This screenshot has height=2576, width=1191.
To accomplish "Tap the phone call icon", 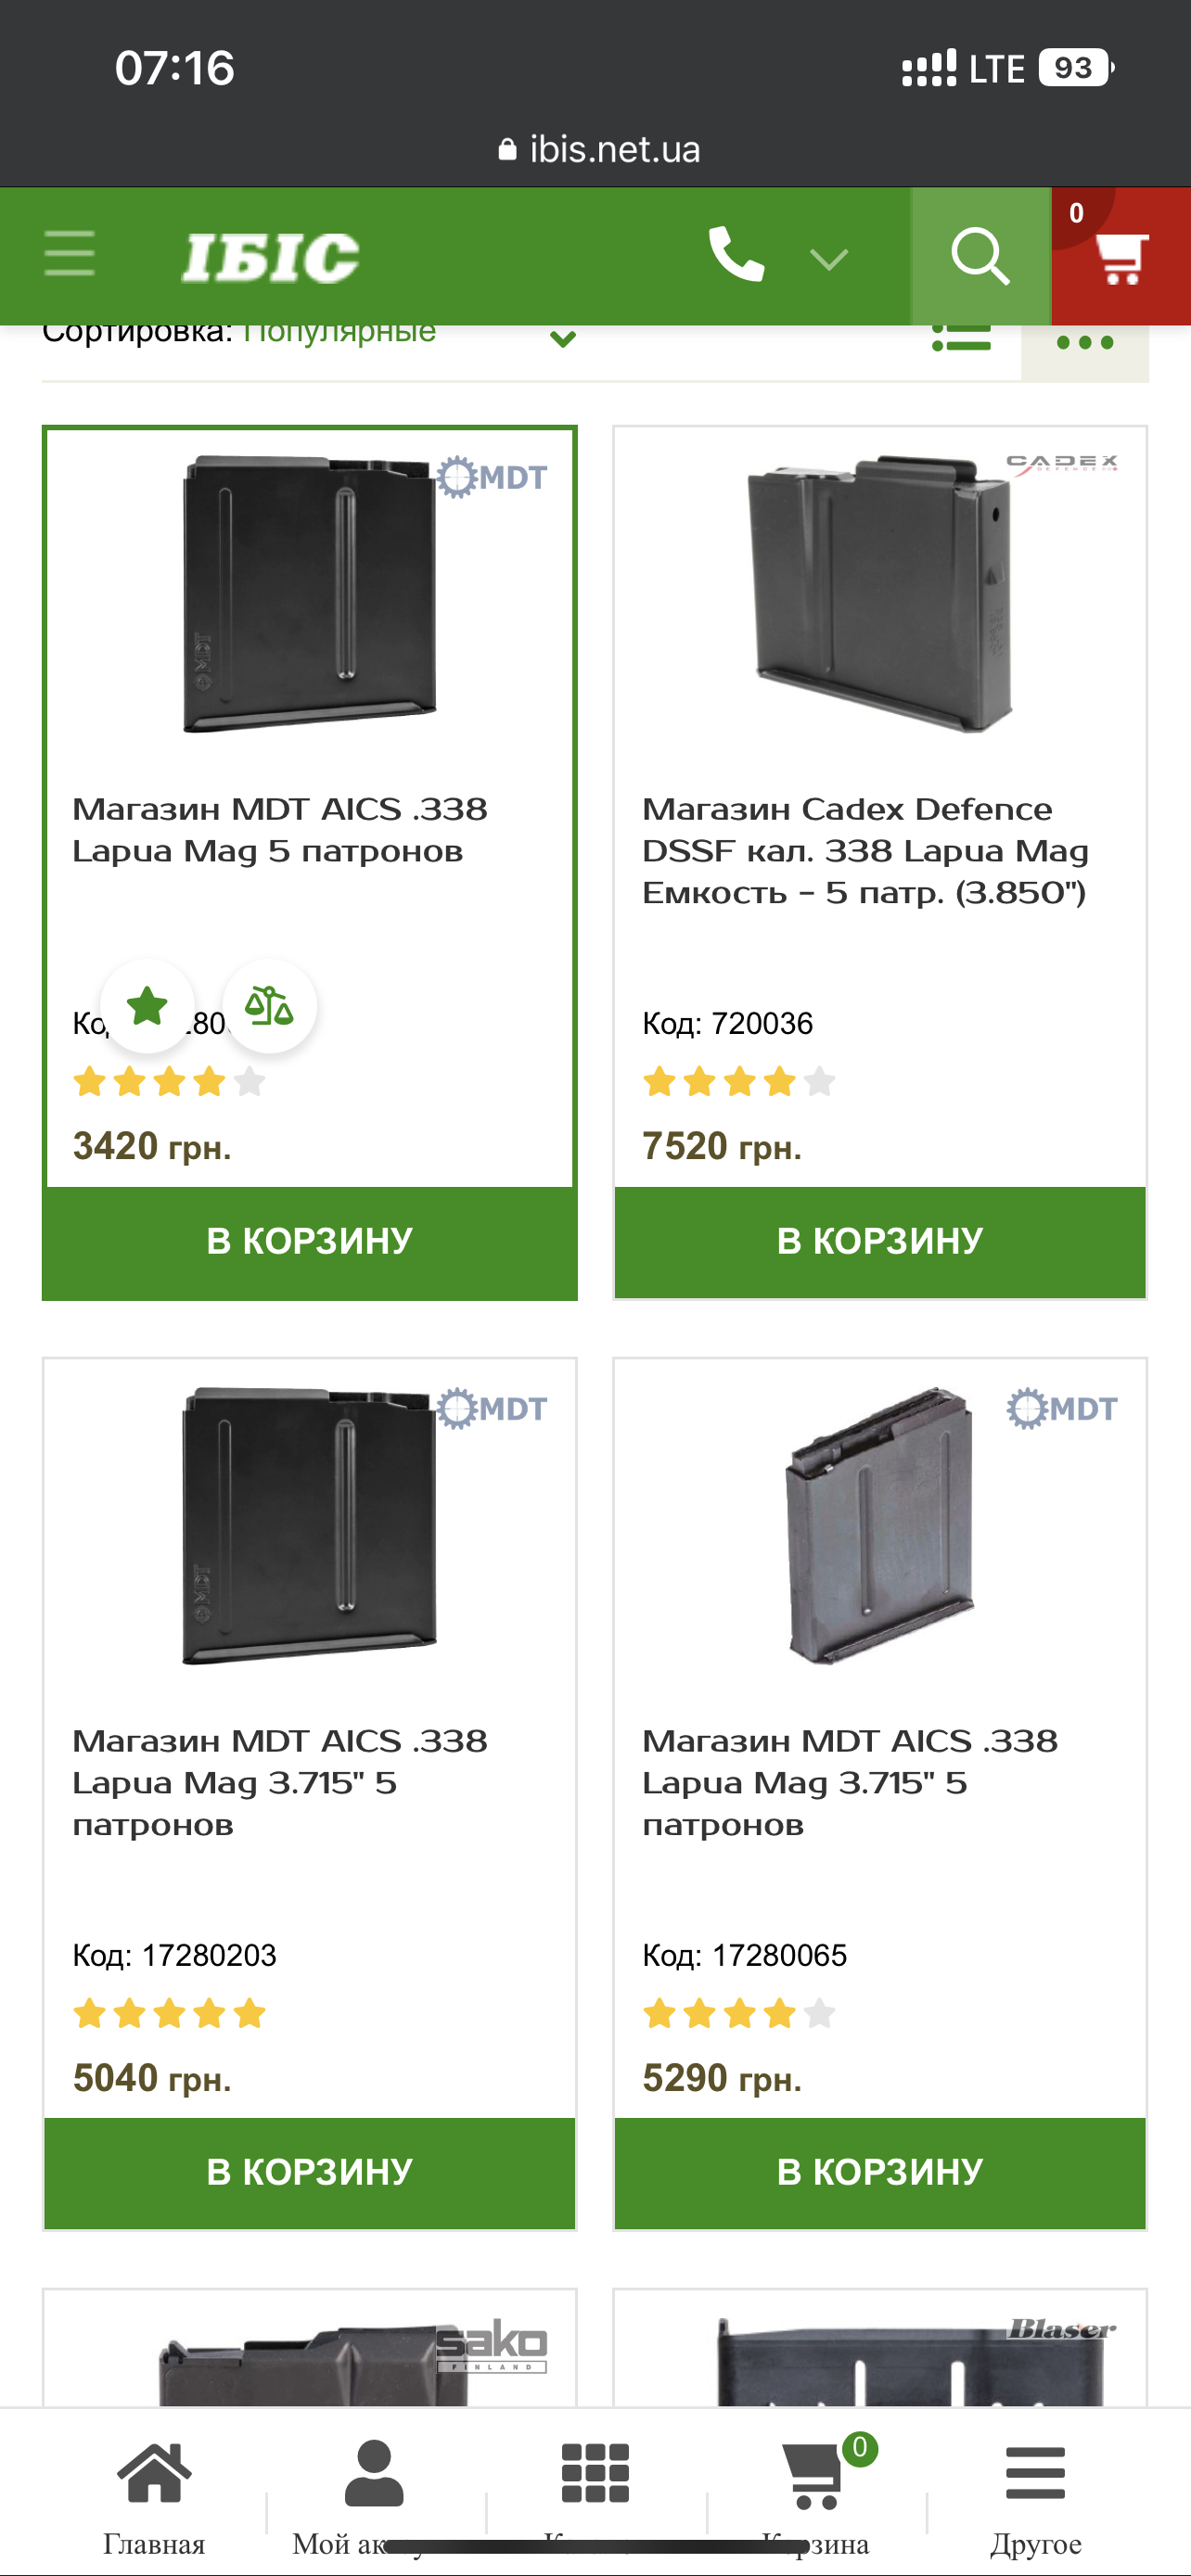I will [x=736, y=256].
